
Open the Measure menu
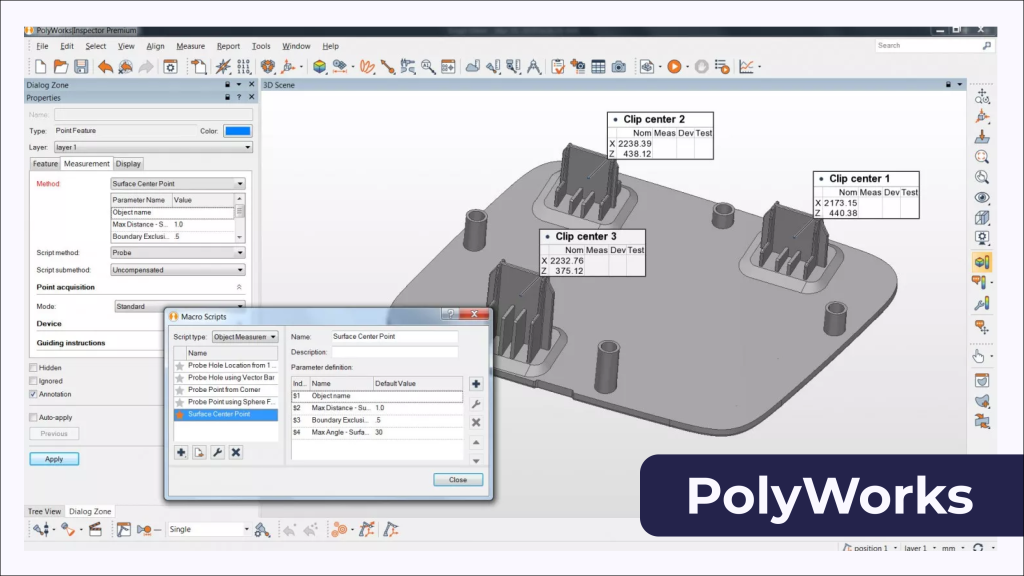coord(190,46)
